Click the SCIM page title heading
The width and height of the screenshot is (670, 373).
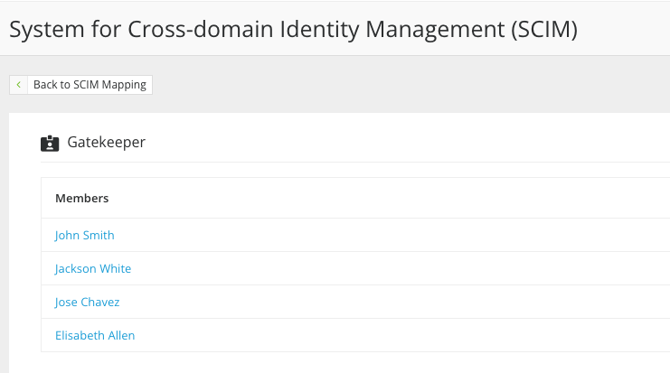(293, 29)
